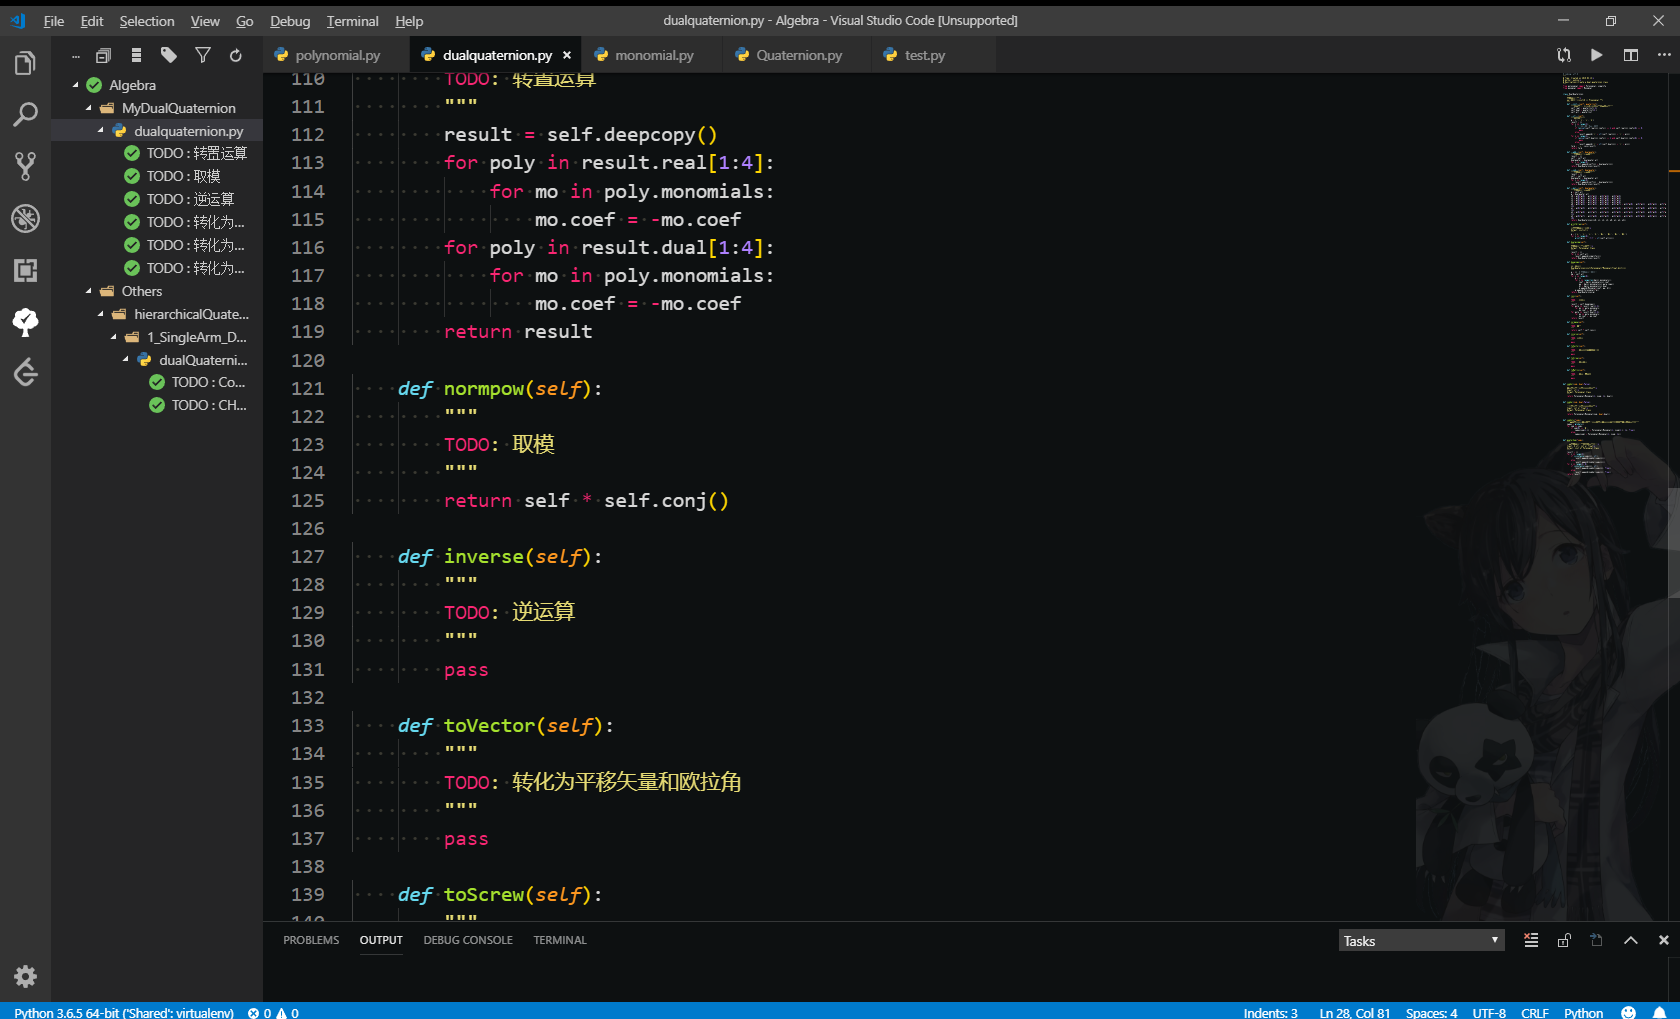
Task: Toggle flat view in TODO Tree toolbar
Action: [x=136, y=55]
